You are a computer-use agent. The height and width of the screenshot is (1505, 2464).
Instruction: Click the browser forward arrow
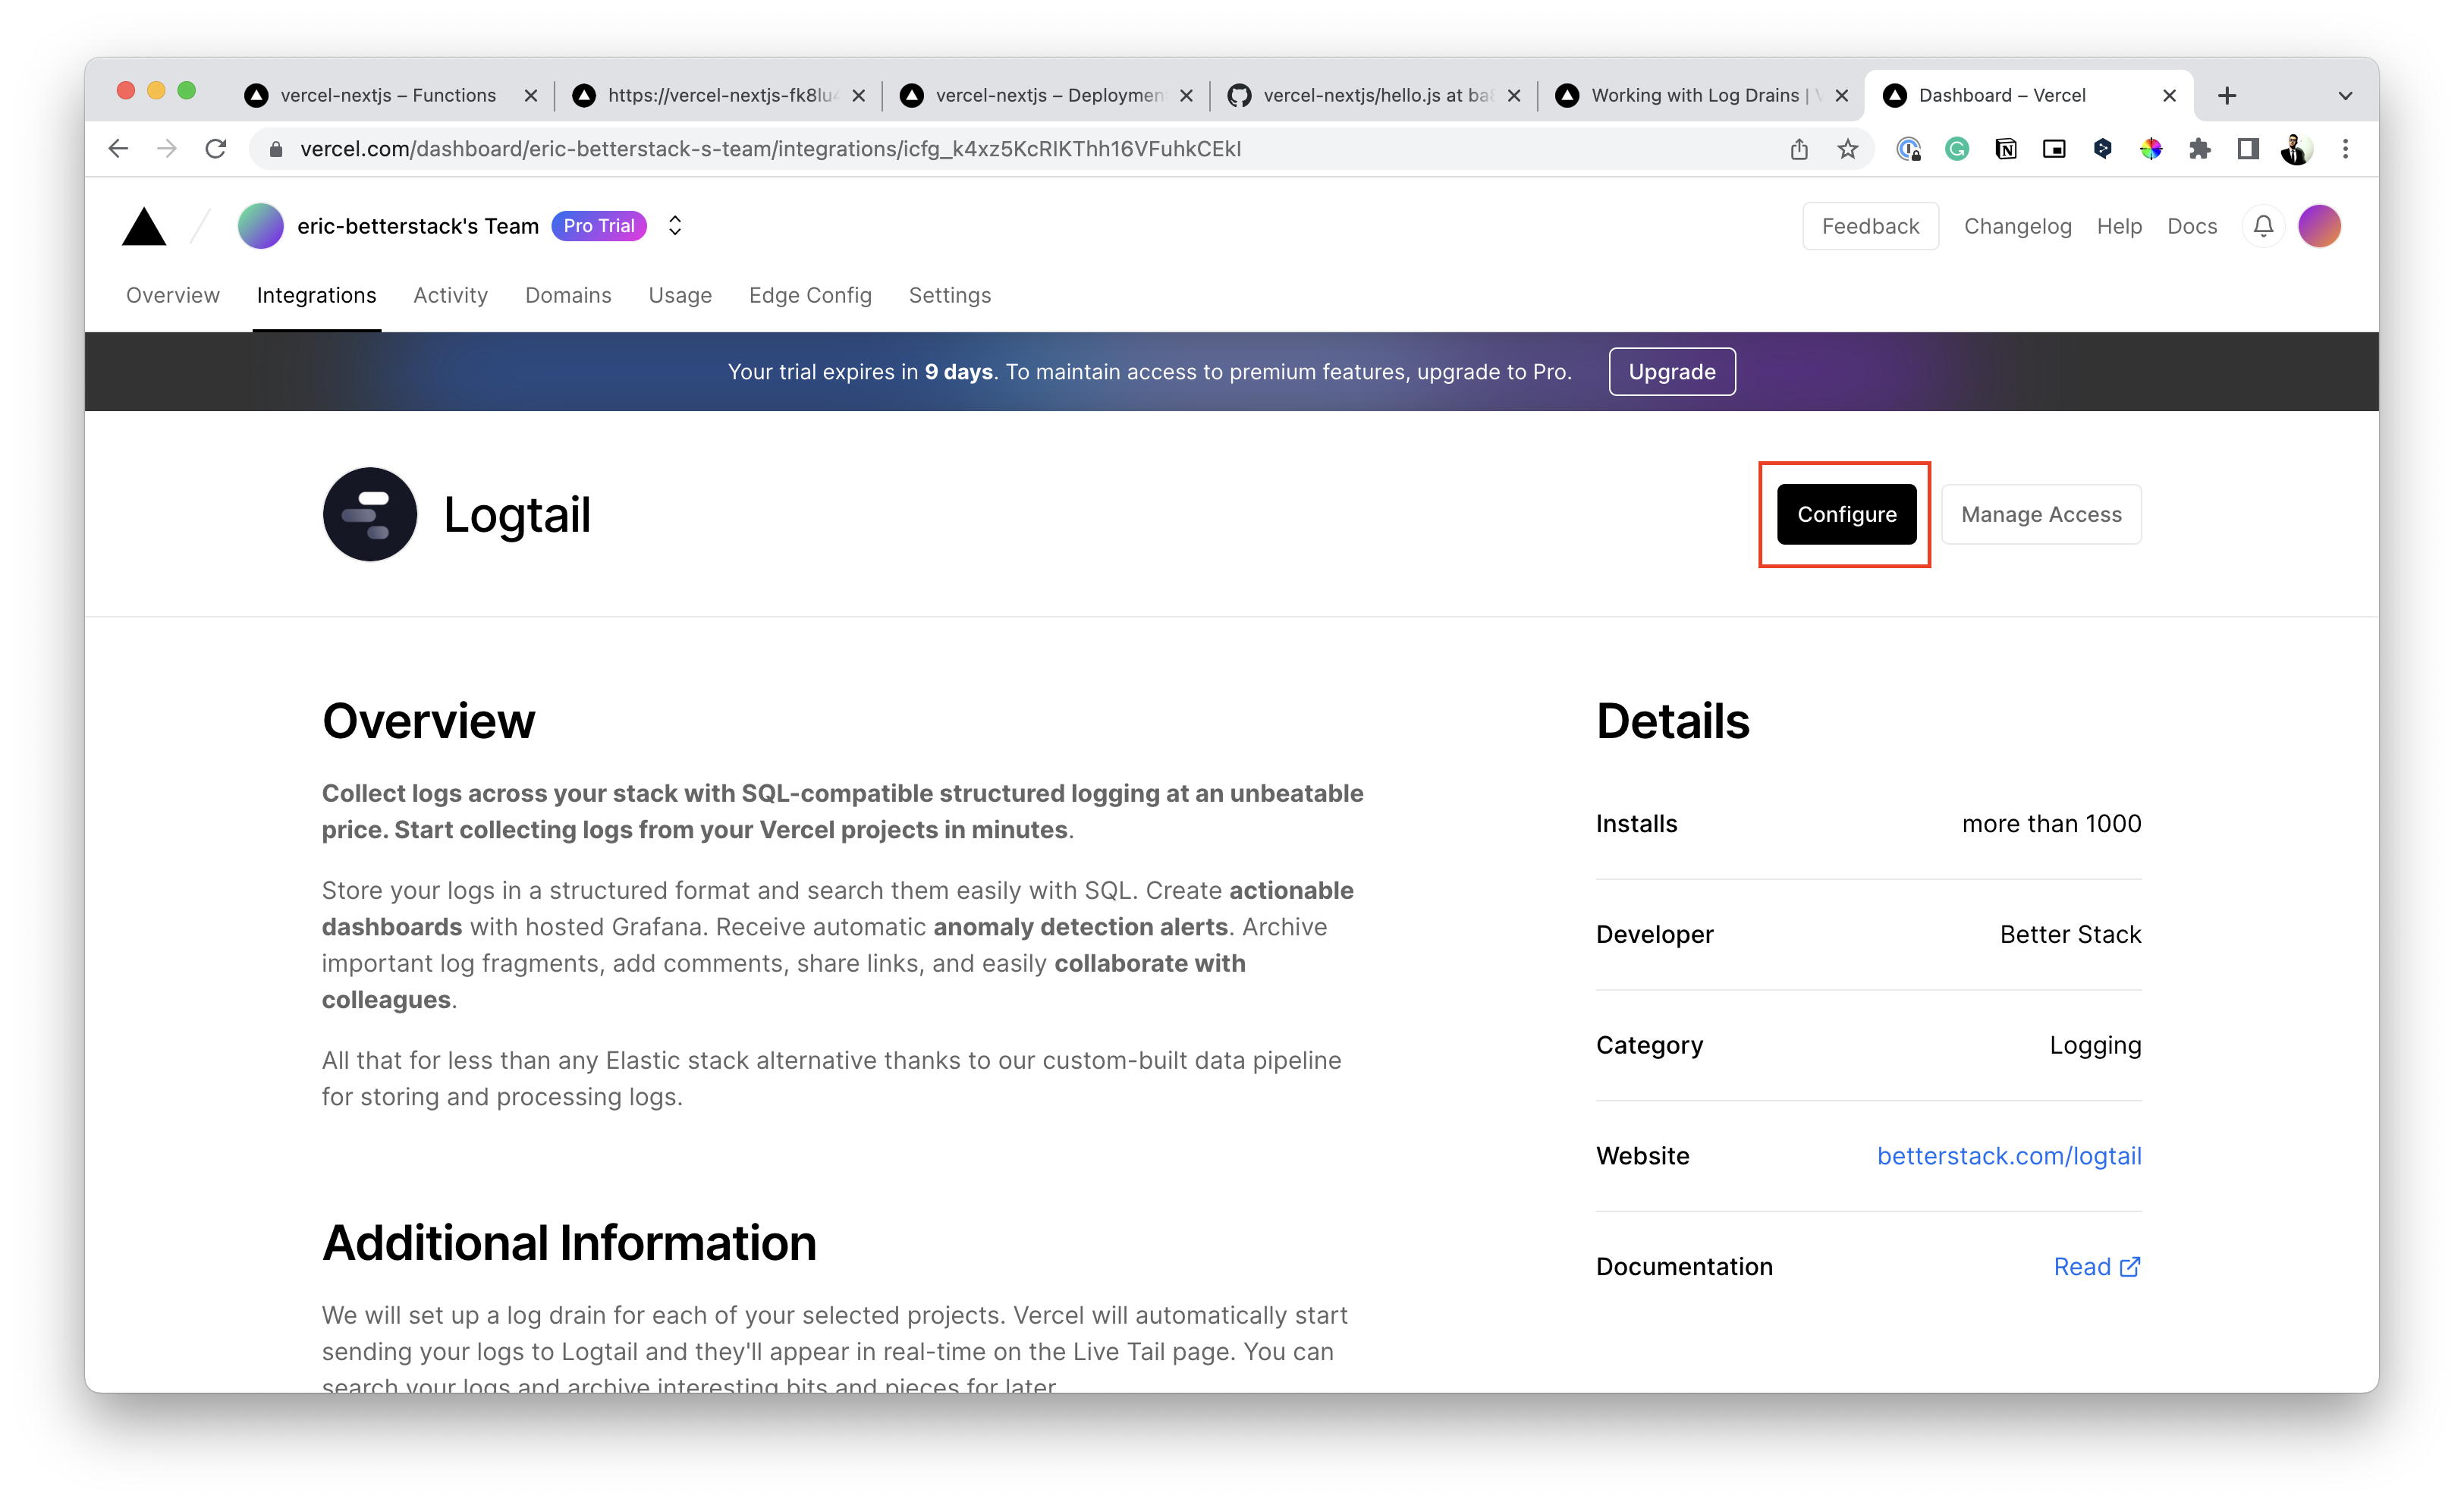coord(167,149)
